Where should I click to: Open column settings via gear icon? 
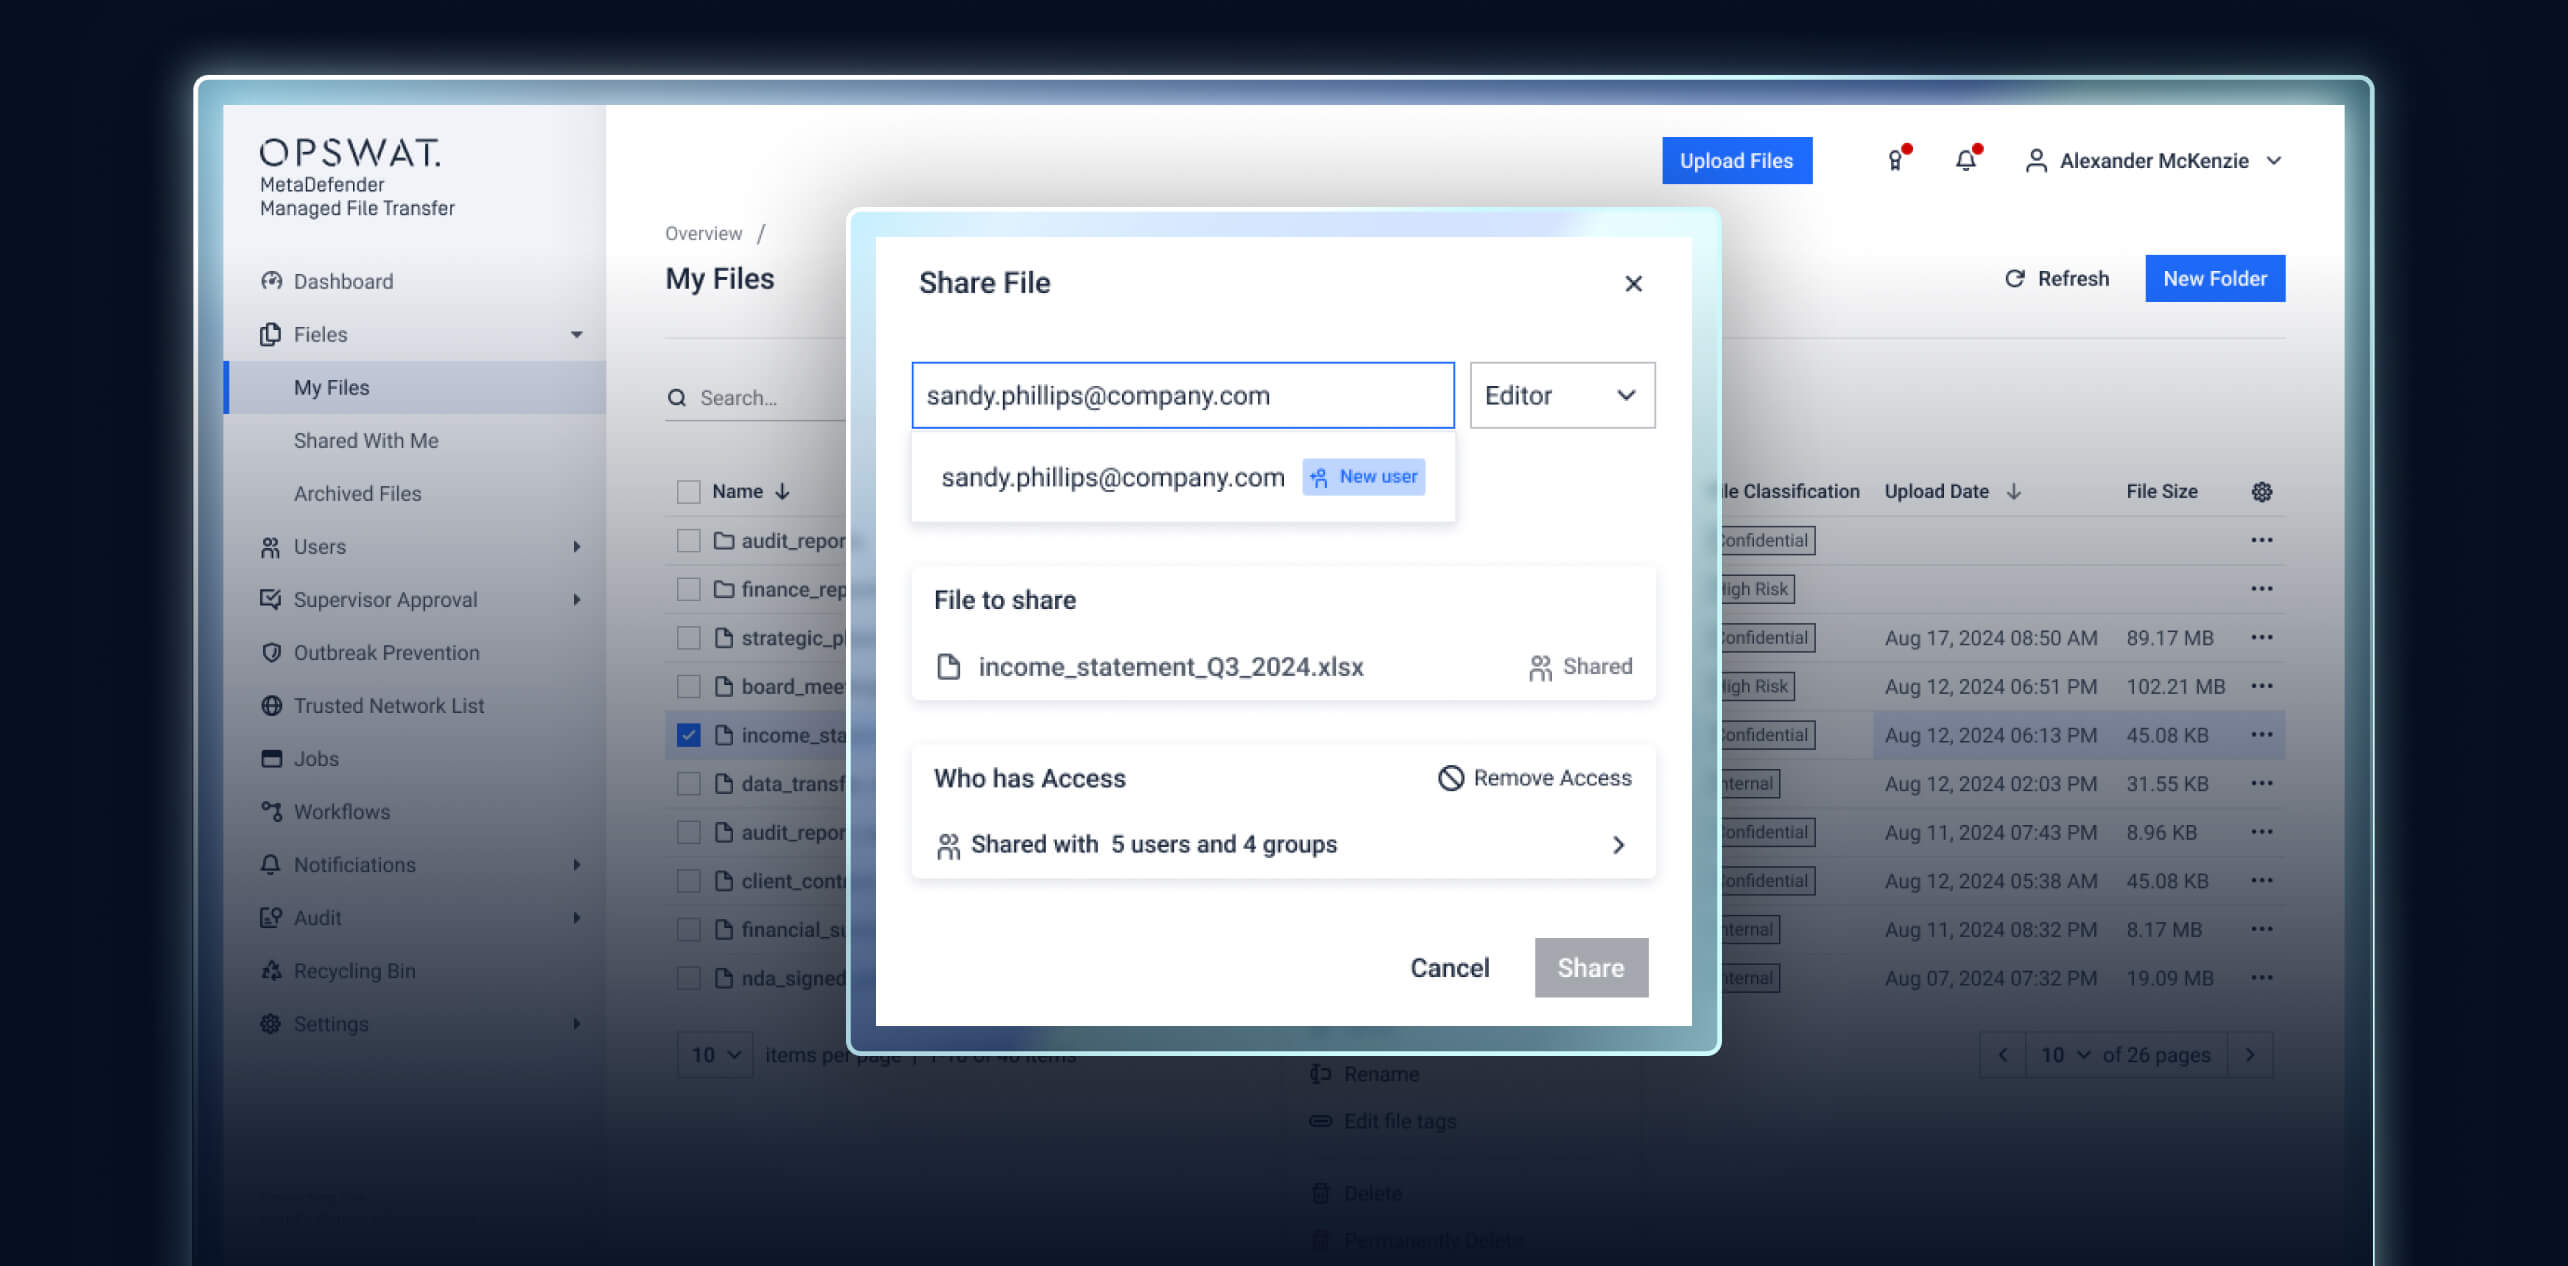(2261, 491)
